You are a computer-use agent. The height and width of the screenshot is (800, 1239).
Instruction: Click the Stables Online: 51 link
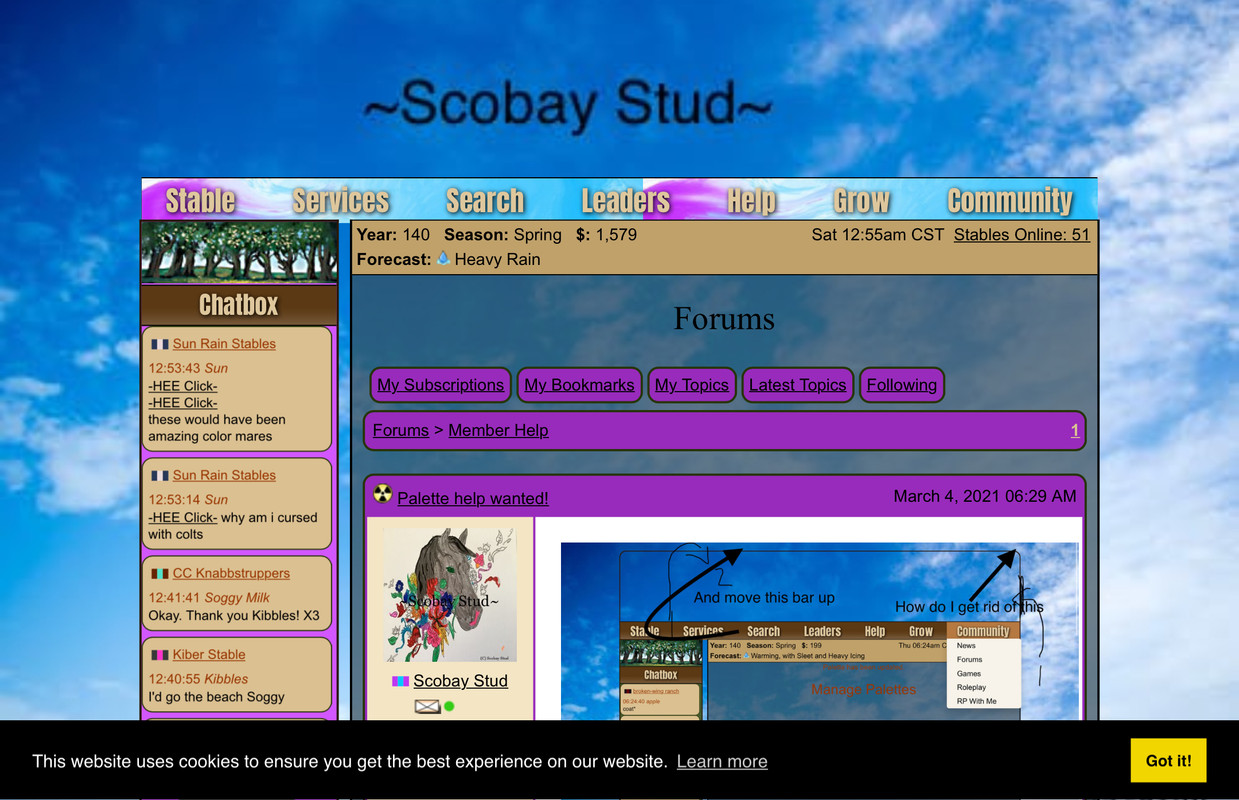[x=1021, y=235]
